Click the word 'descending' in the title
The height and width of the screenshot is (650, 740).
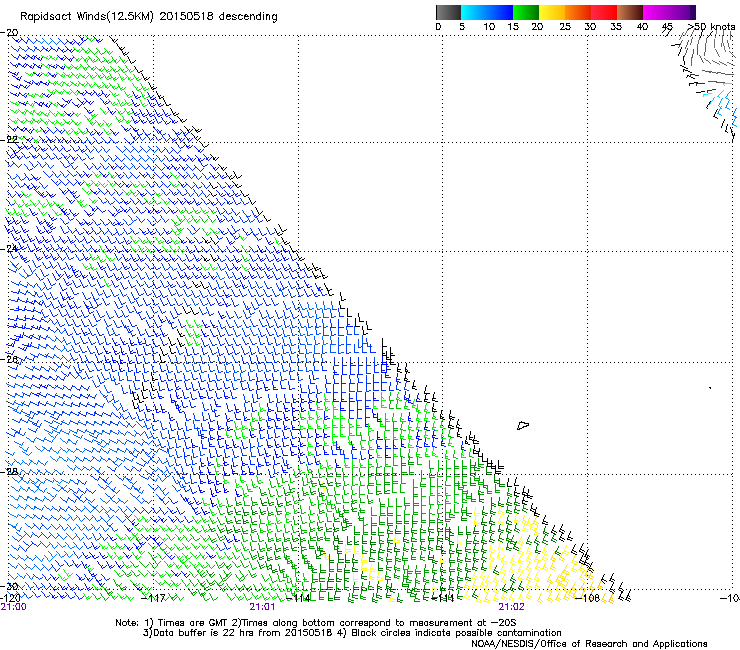pyautogui.click(x=248, y=17)
